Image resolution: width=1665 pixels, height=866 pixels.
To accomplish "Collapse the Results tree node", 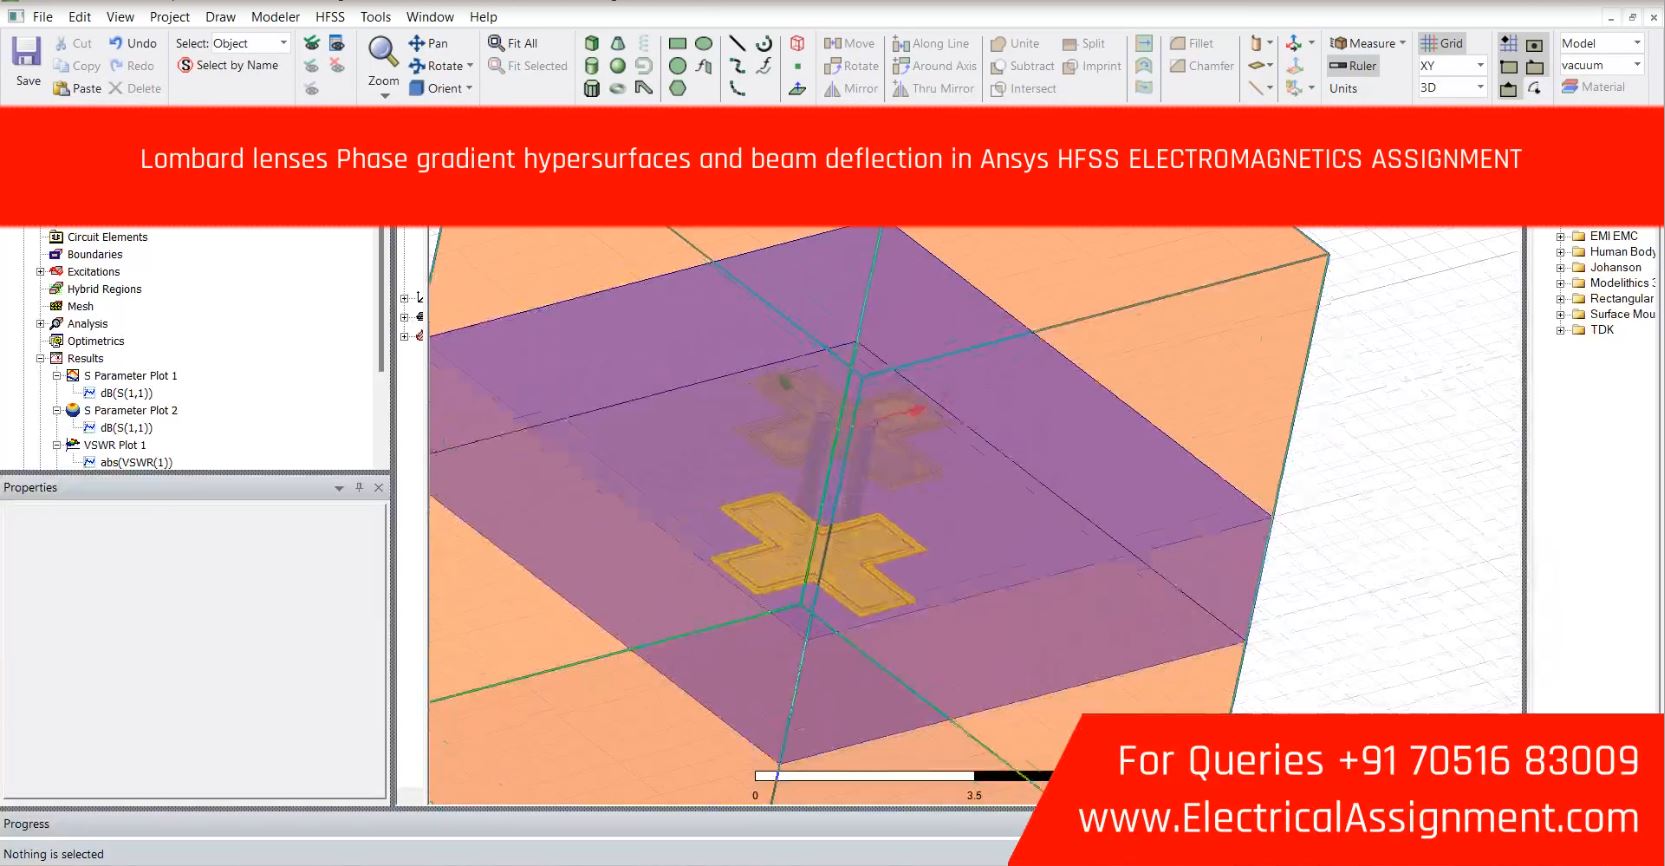I will 41,358.
